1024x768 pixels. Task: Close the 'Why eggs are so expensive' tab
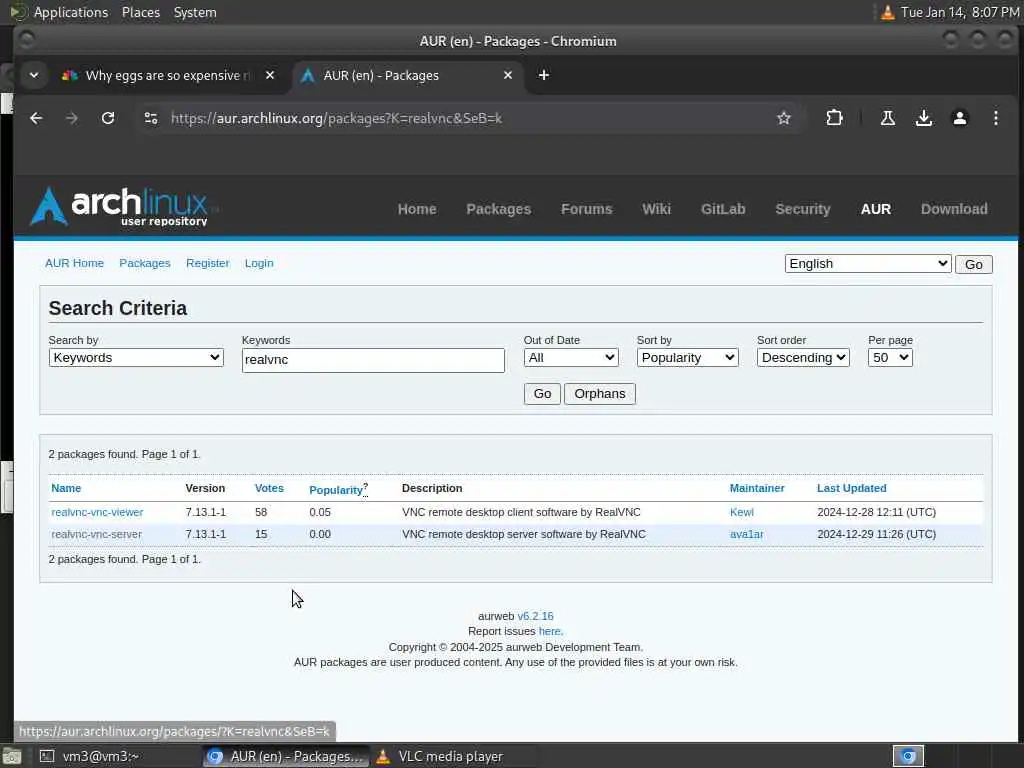click(270, 75)
